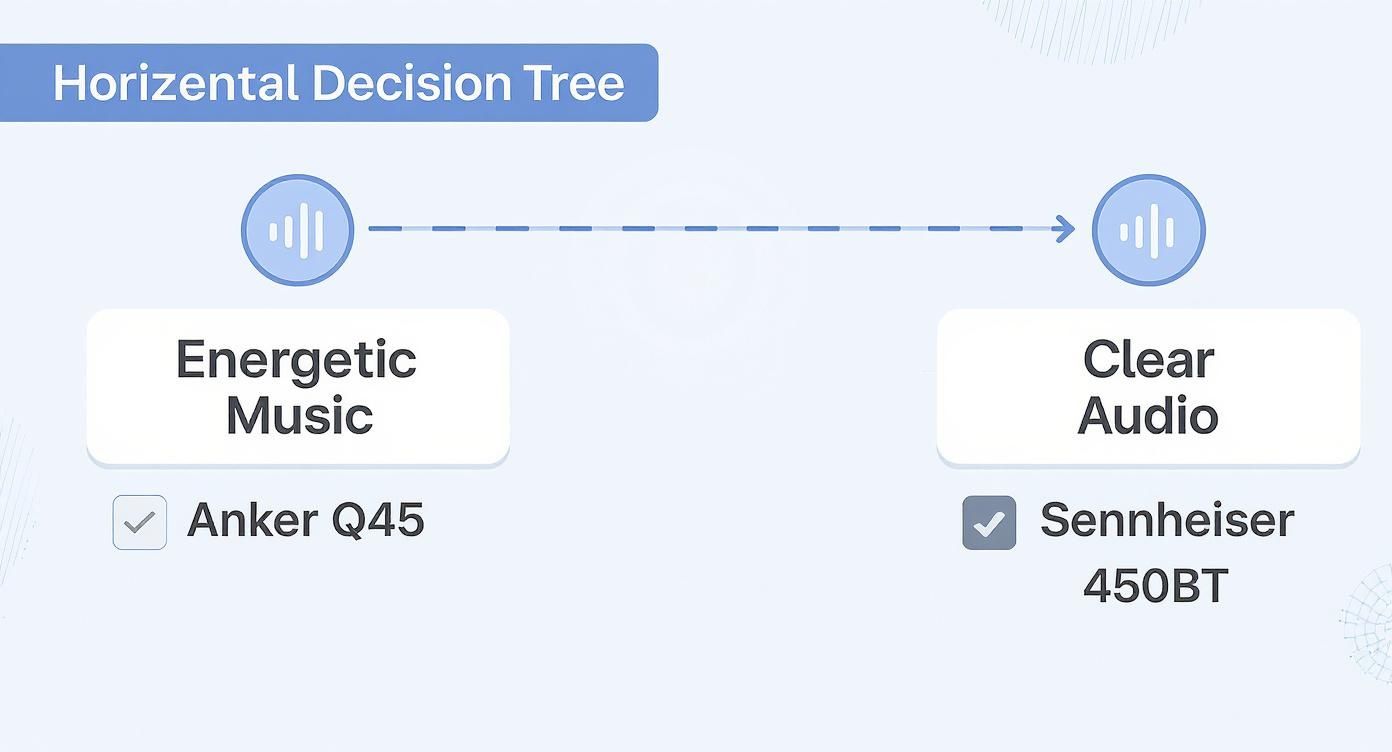Click the Anker Q45 label text
Screen dimensions: 1392x752
(x=306, y=521)
